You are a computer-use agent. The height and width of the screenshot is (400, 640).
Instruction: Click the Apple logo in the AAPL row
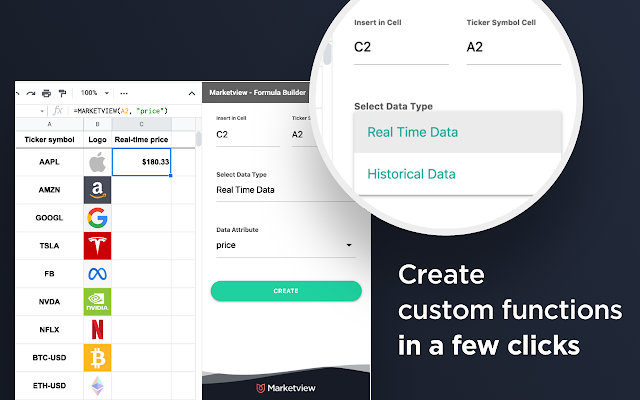(x=97, y=161)
